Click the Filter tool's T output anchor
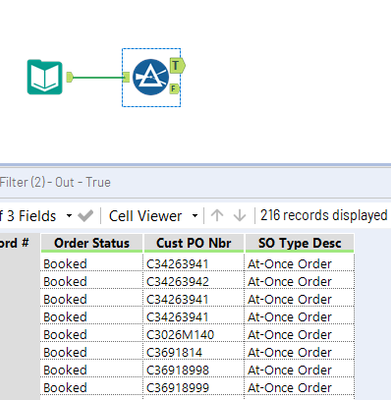 tap(177, 66)
